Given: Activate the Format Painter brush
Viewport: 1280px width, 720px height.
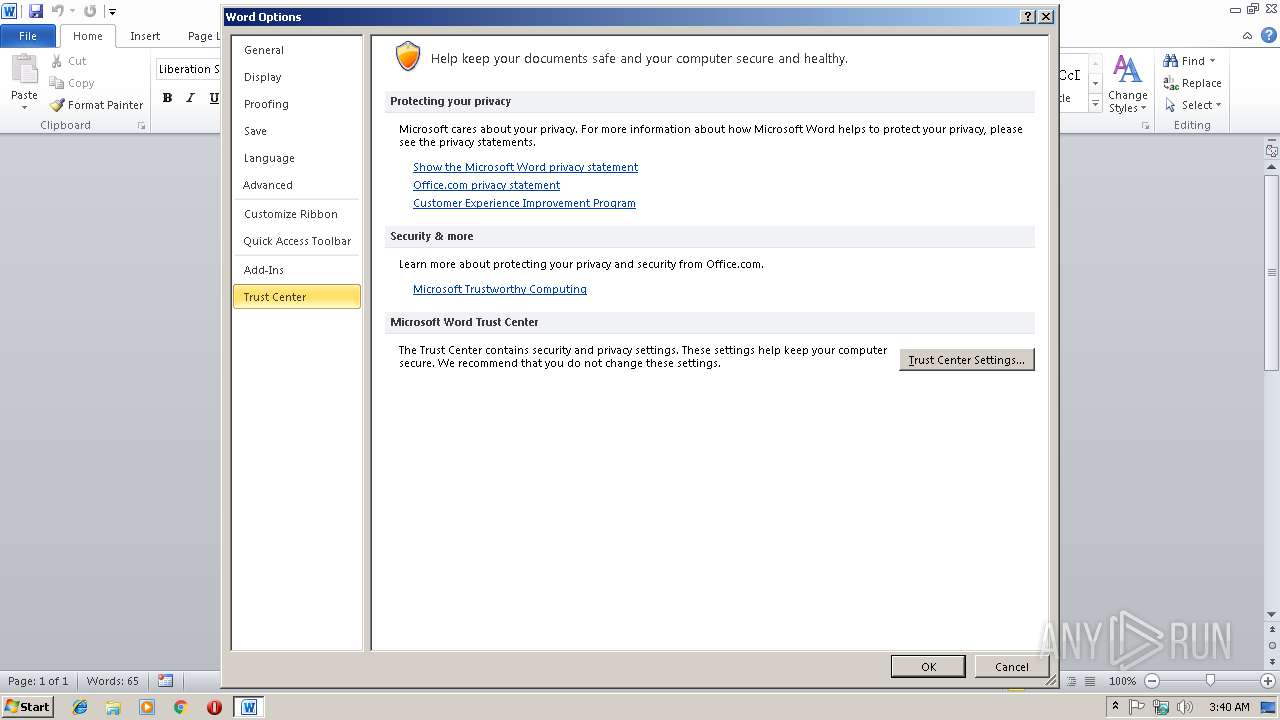Looking at the screenshot, I should [x=57, y=105].
